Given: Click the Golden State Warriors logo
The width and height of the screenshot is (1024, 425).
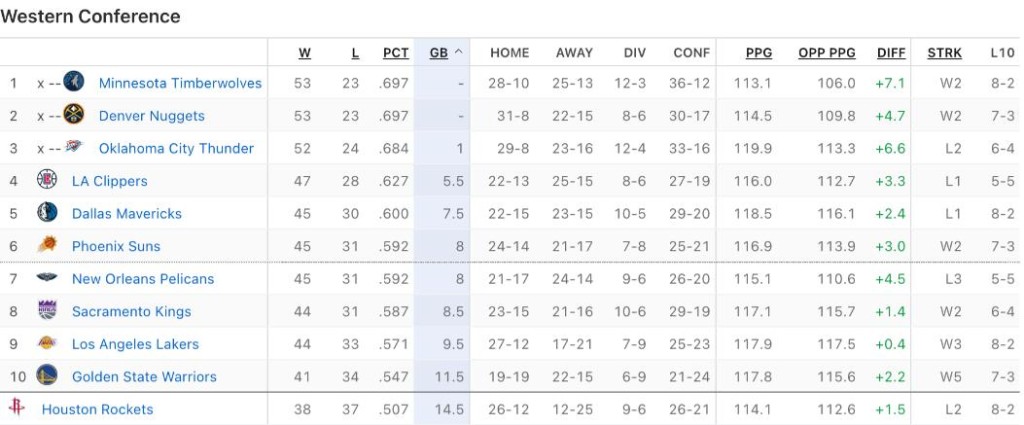Looking at the screenshot, I should click(47, 376).
